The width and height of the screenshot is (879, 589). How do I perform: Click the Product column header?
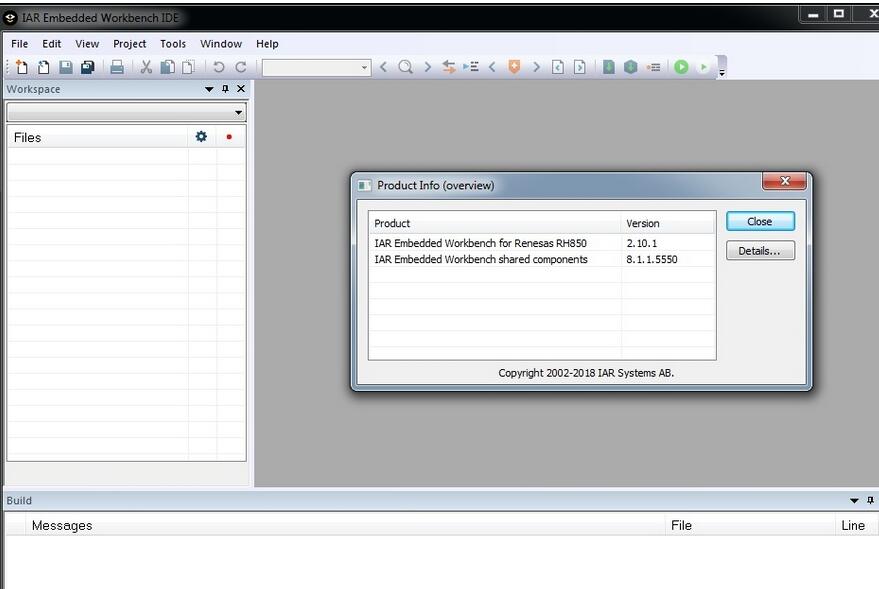pos(495,223)
